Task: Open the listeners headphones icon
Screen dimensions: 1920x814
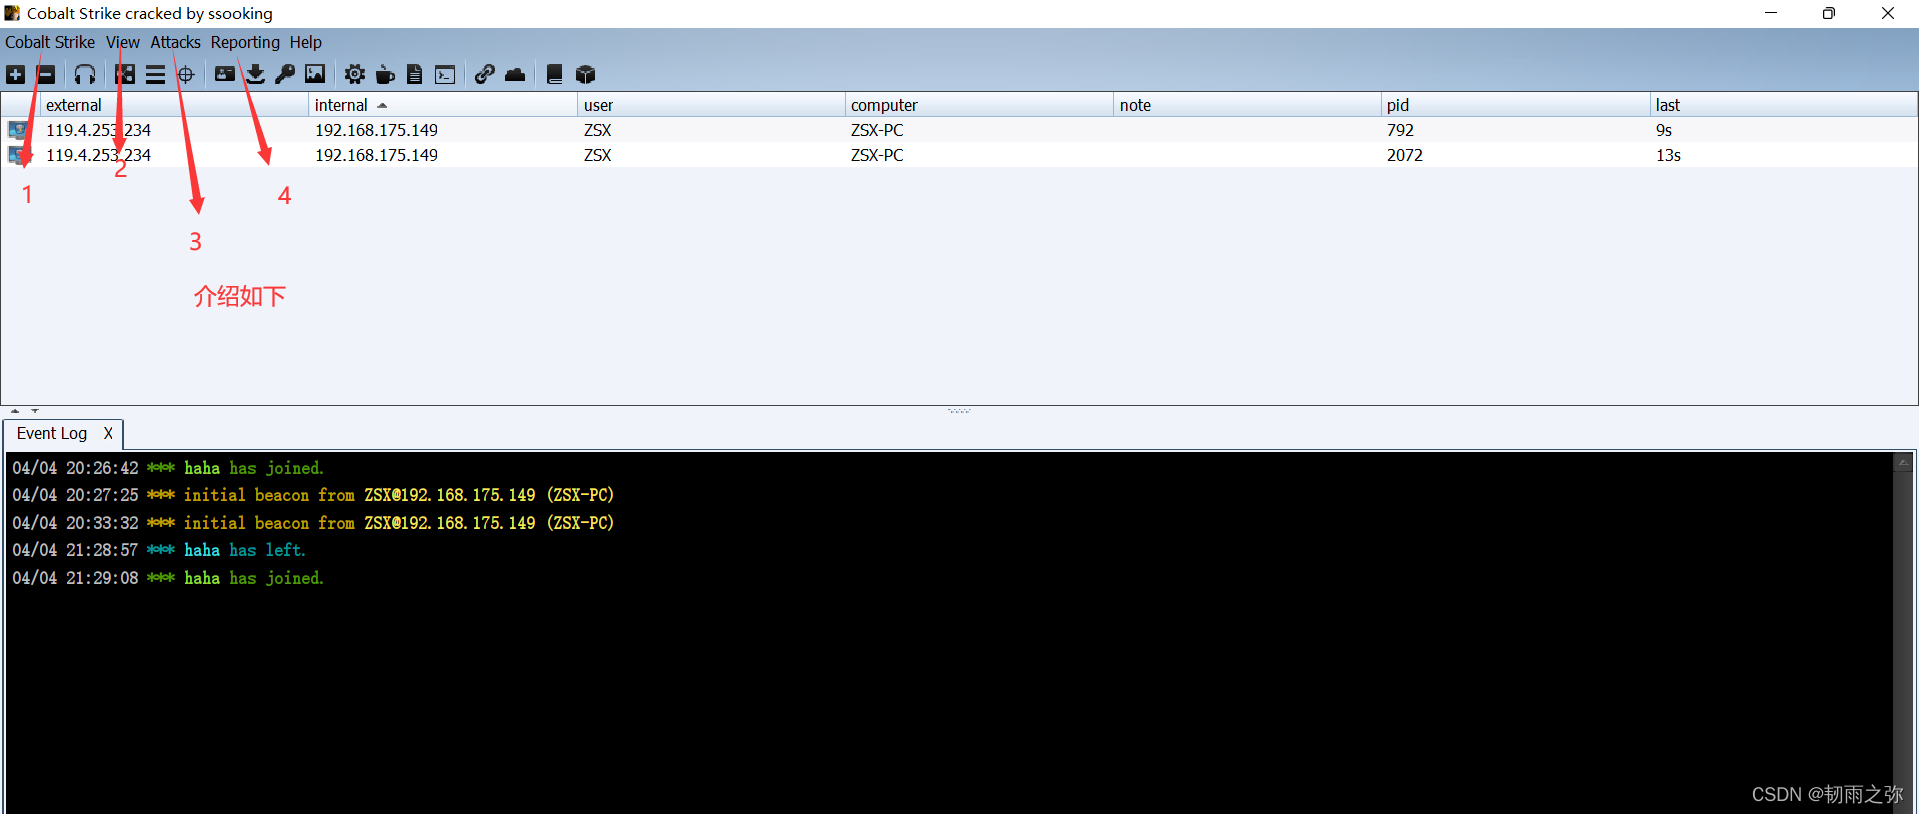Action: tap(85, 75)
